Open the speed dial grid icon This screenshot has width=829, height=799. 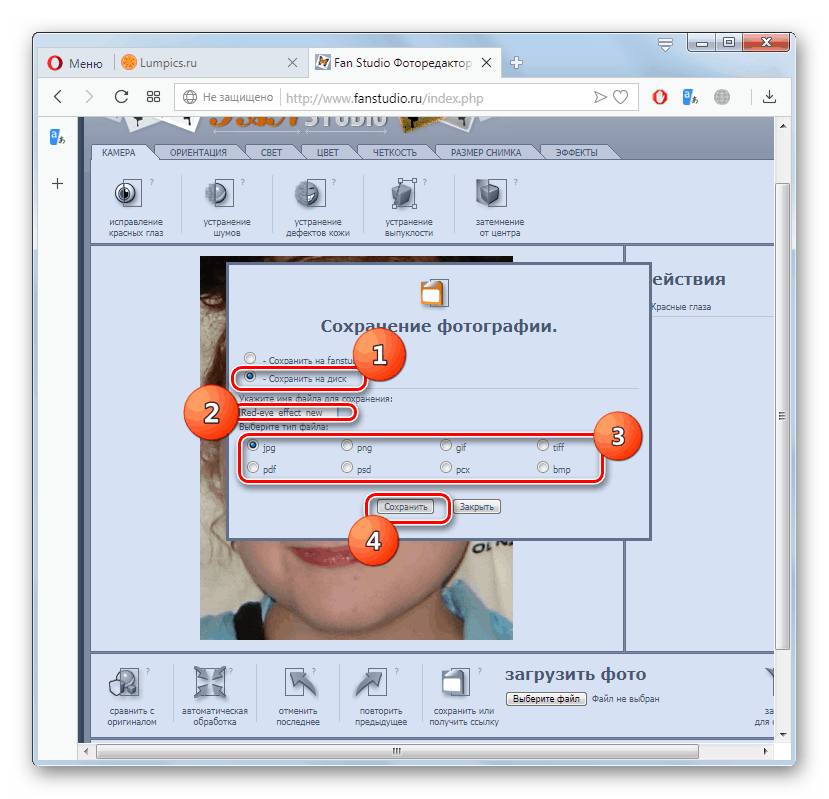tap(153, 97)
